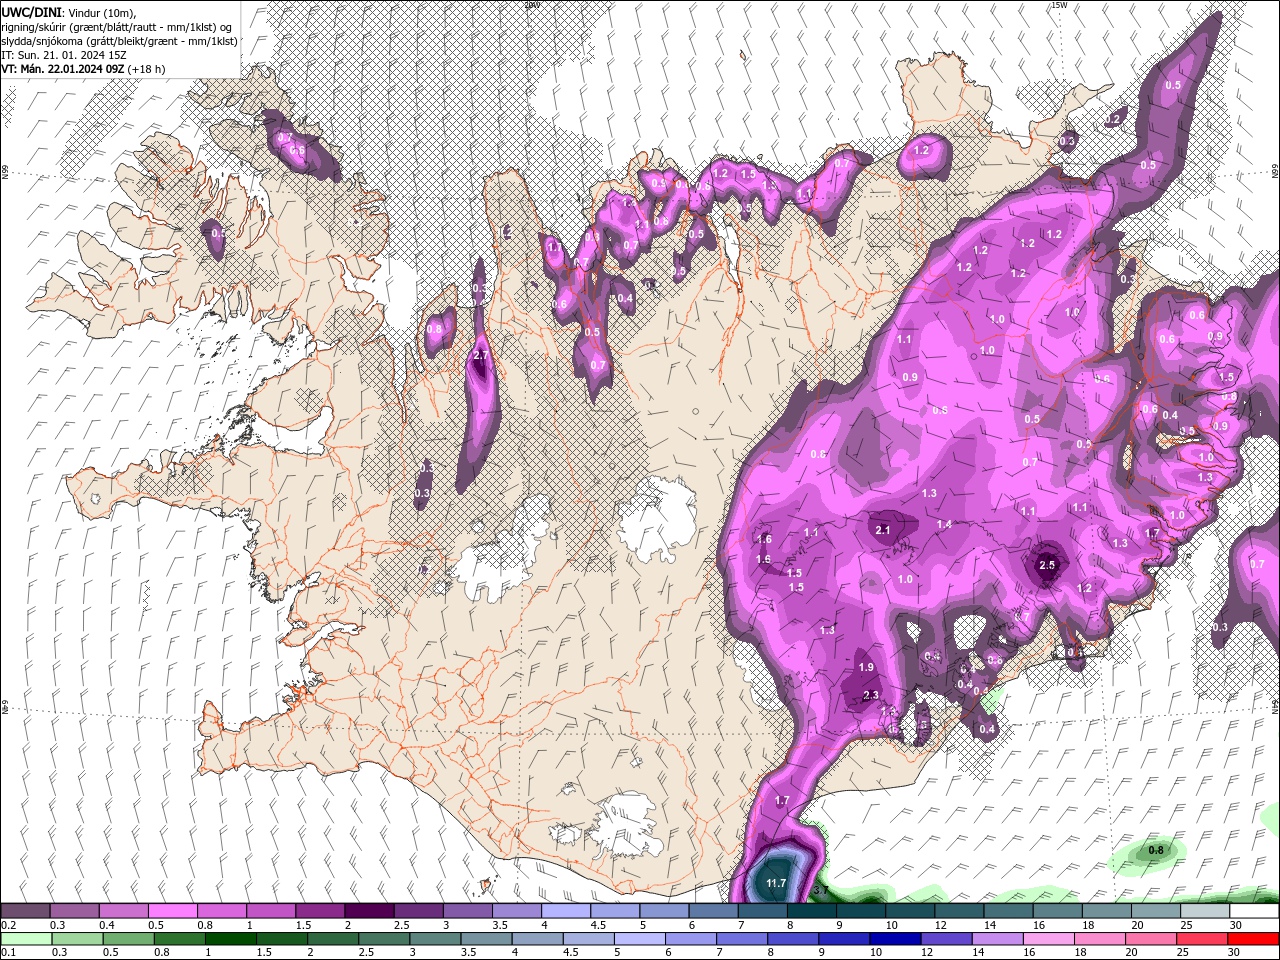Select the magenta 1.5 swatch in the top legend
This screenshot has height=960, width=1280.
point(320,911)
